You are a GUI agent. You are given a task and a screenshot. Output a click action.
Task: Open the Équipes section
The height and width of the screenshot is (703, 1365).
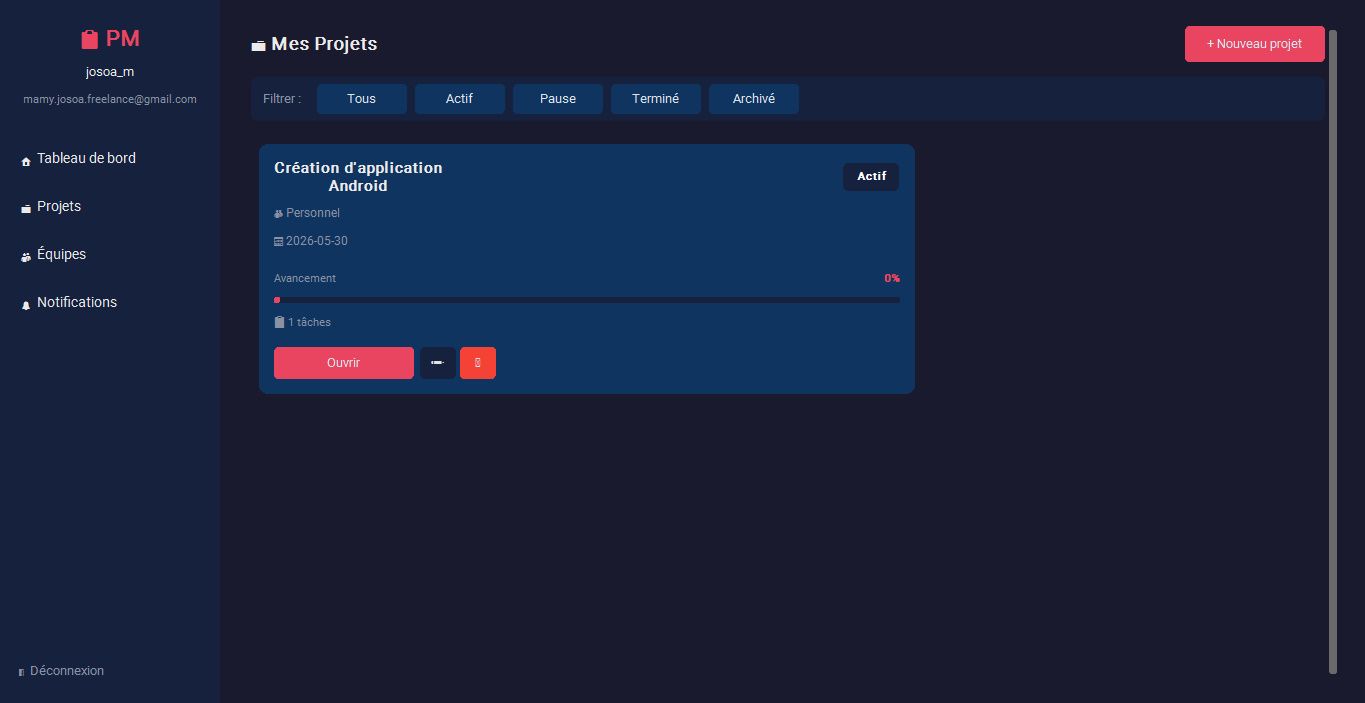53,254
